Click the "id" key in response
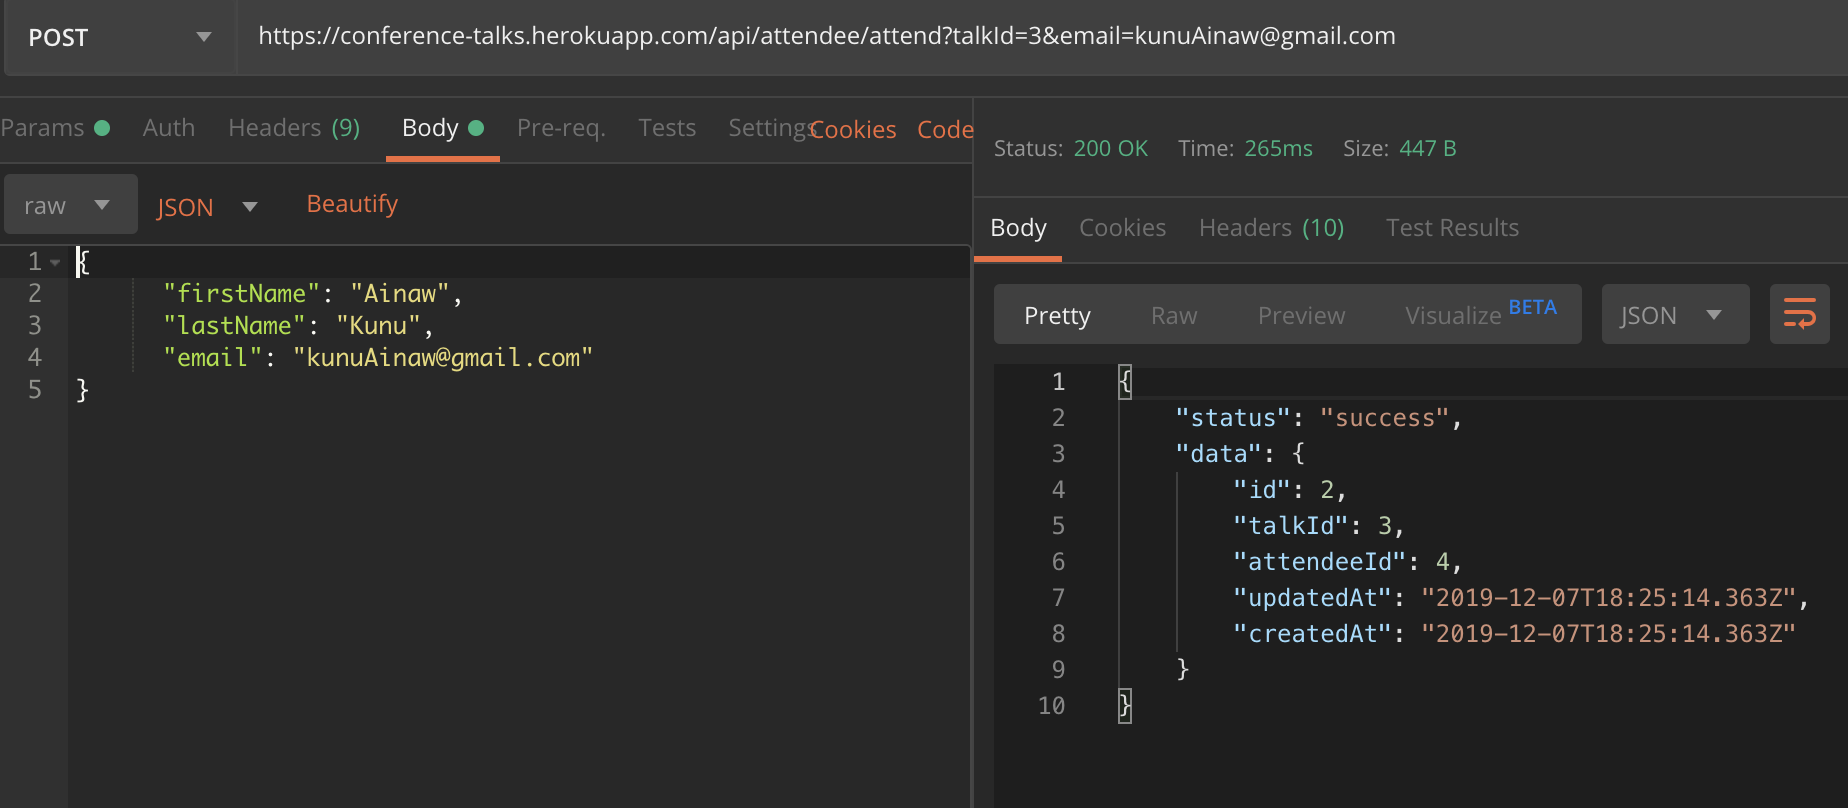 [1262, 490]
